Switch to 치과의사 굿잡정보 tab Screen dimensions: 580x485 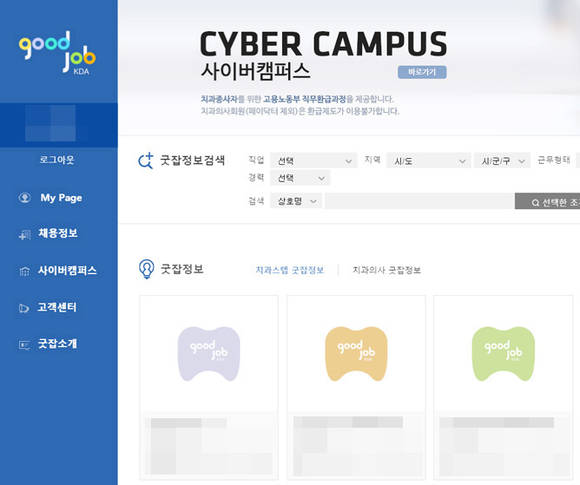(x=387, y=270)
